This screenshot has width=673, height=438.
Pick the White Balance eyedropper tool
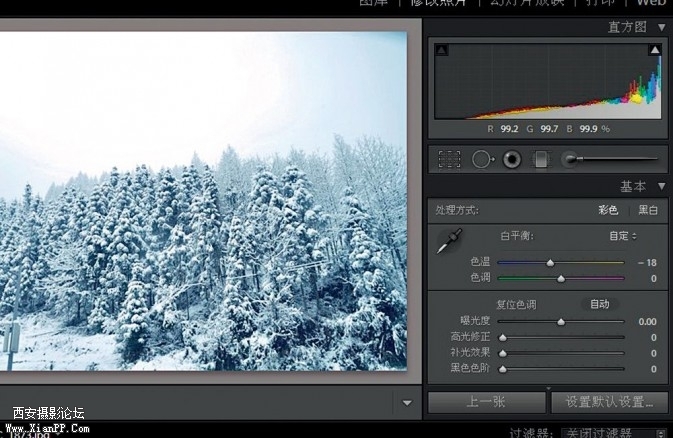[452, 241]
